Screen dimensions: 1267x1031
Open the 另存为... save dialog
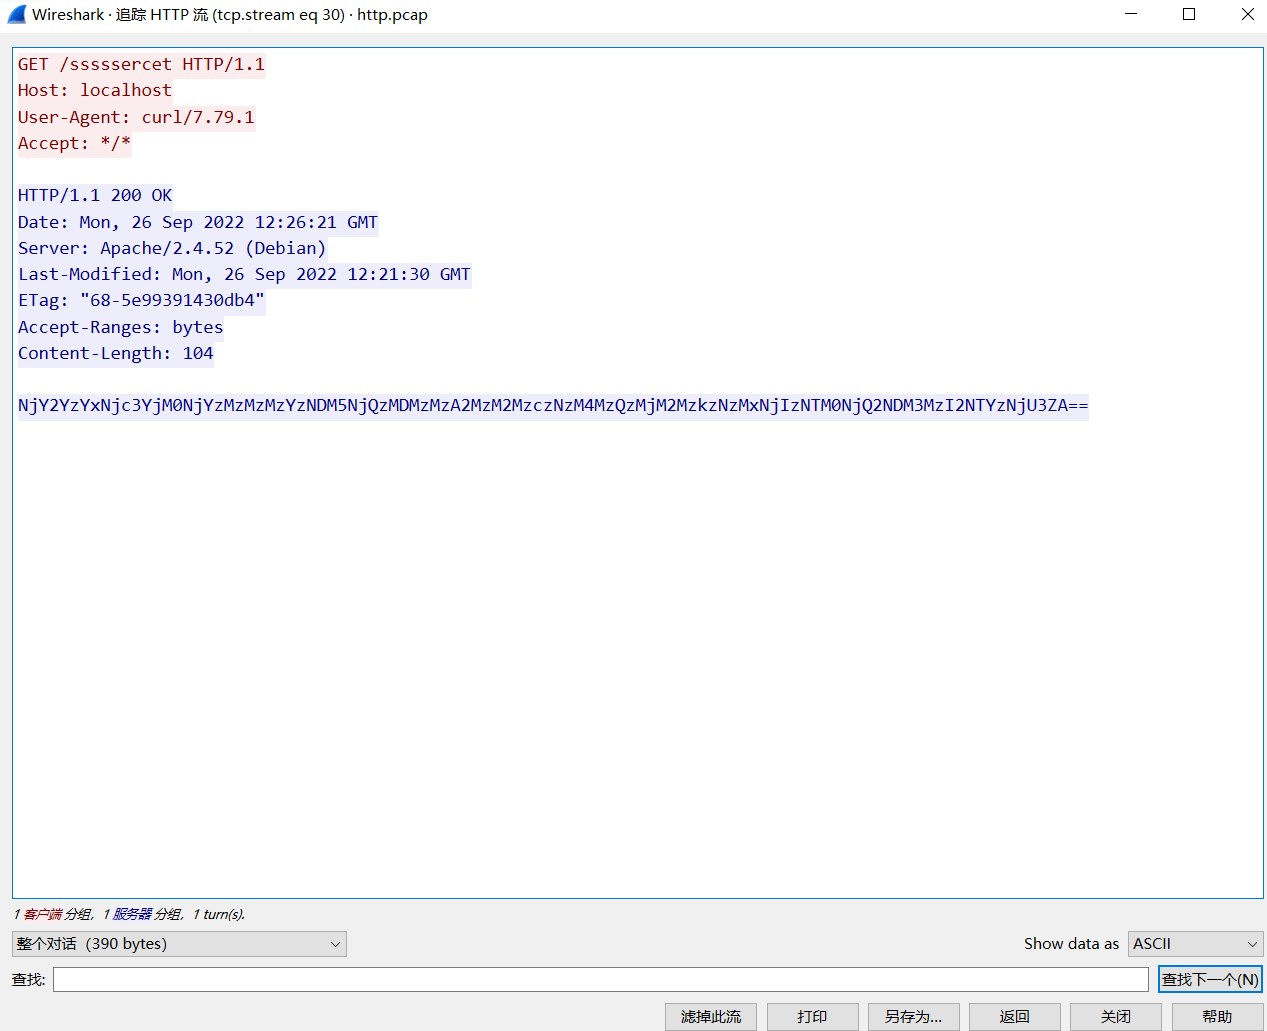click(913, 1016)
